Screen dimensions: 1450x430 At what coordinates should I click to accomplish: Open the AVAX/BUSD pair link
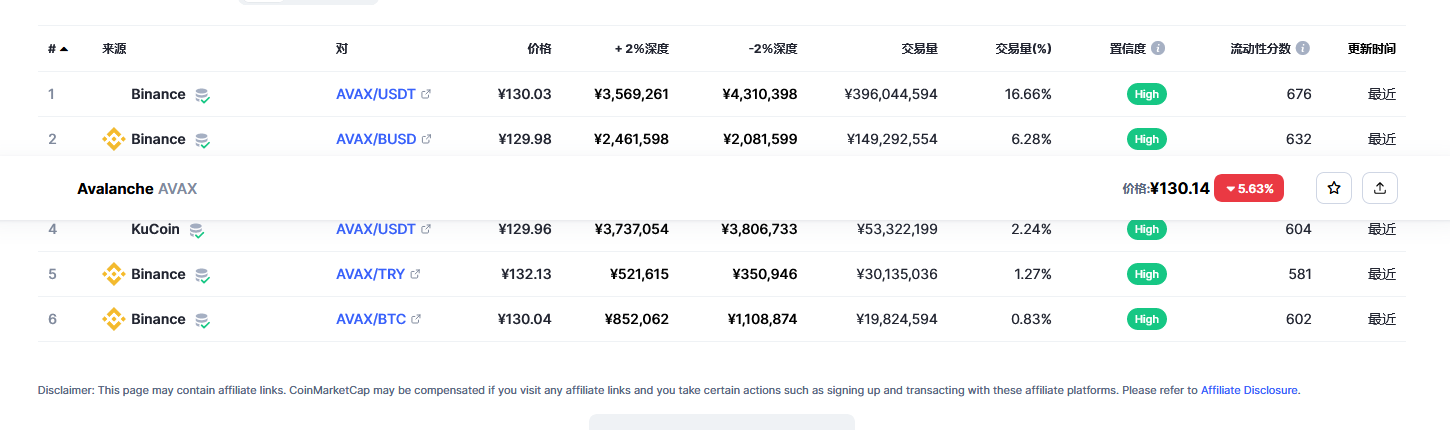tap(376, 139)
